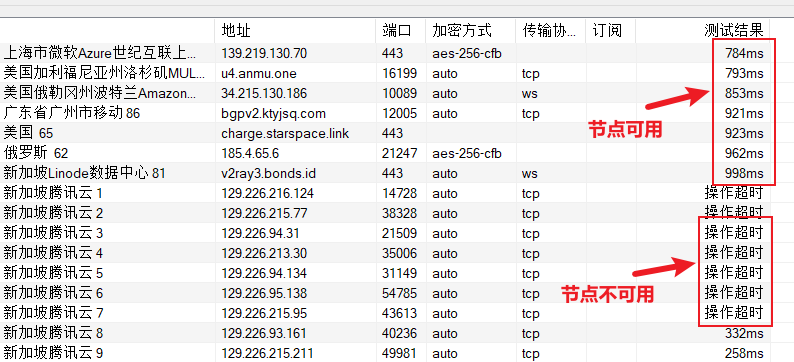Click address 129.226.95.138
This screenshot has width=794, height=362.
264,294
